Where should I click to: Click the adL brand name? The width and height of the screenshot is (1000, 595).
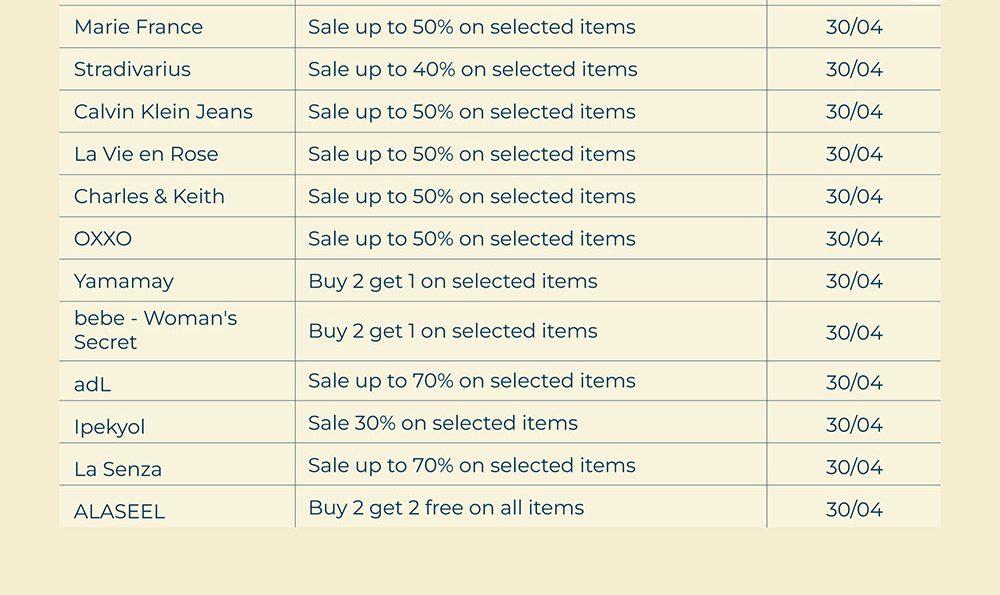click(x=92, y=384)
